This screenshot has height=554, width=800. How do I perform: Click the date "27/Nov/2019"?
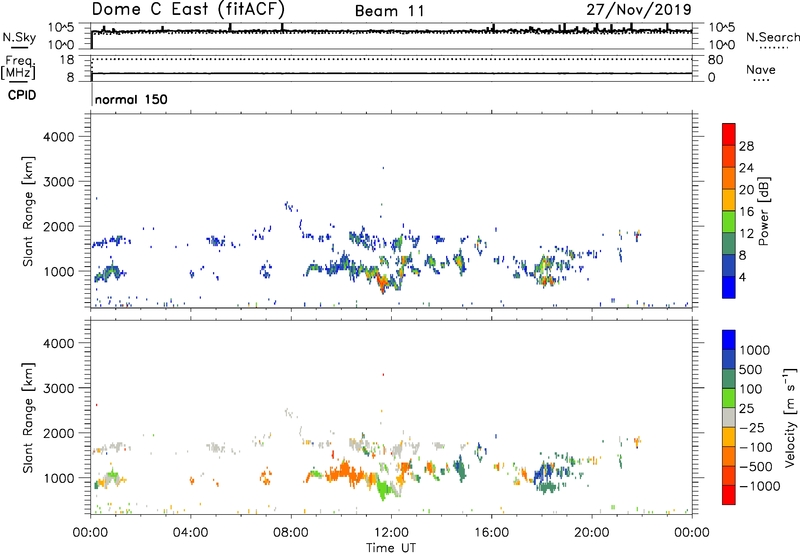[639, 9]
